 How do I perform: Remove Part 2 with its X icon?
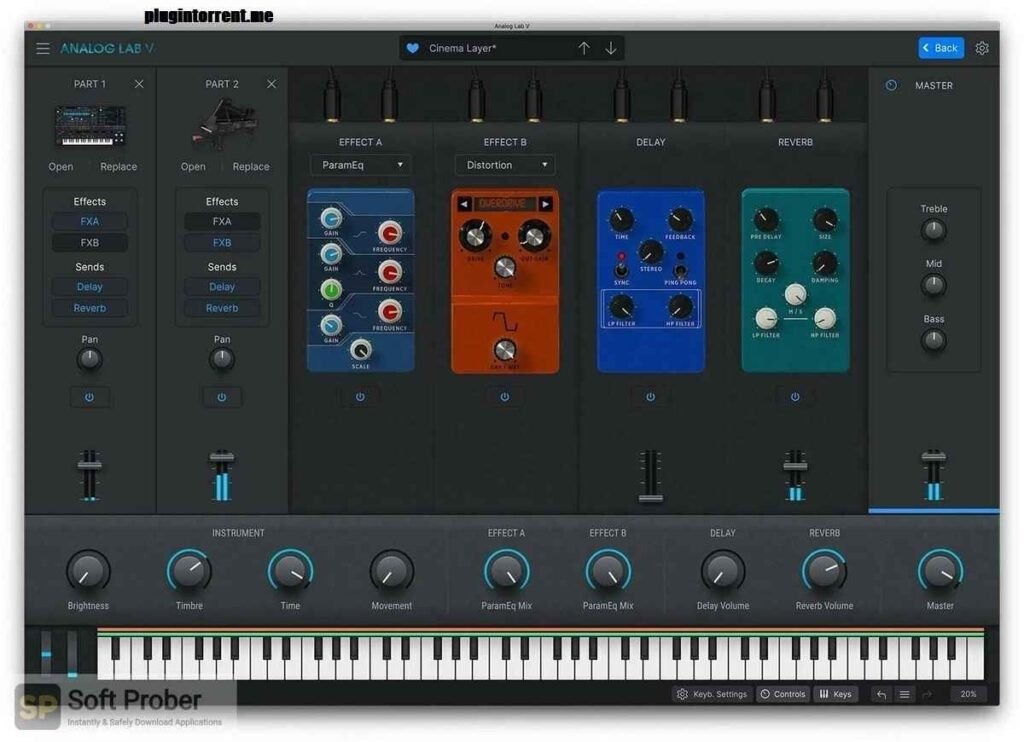point(271,84)
